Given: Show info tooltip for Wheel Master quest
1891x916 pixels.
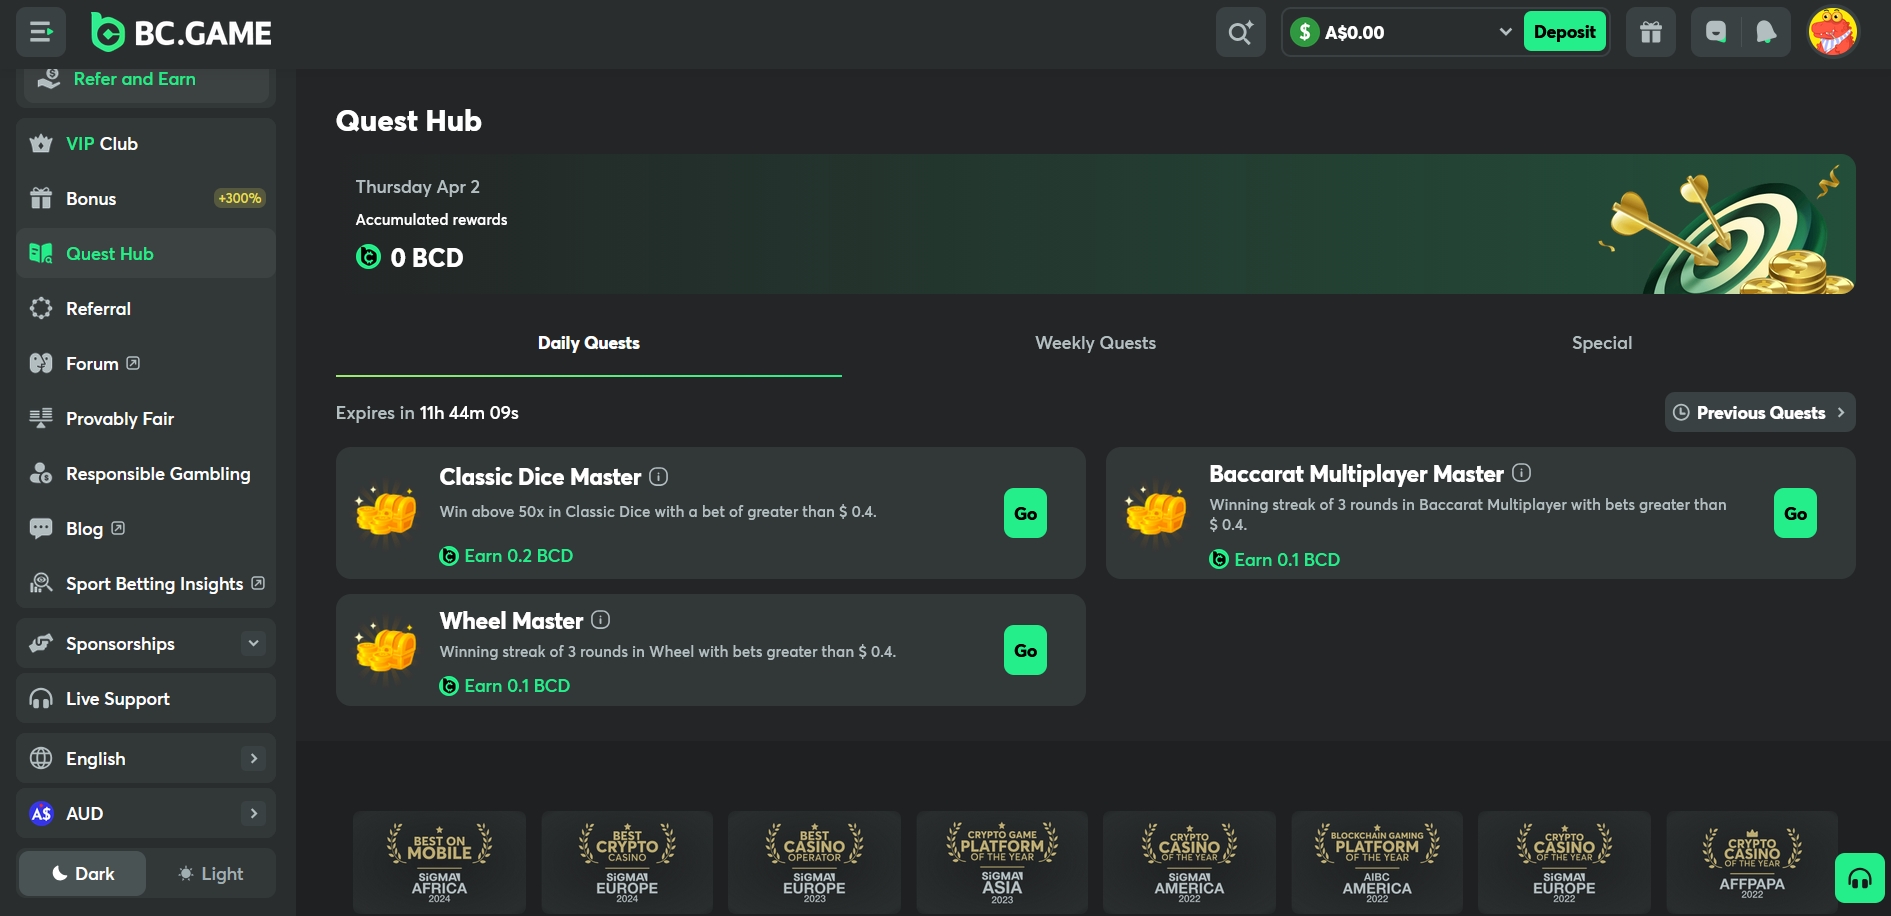Looking at the screenshot, I should 600,620.
